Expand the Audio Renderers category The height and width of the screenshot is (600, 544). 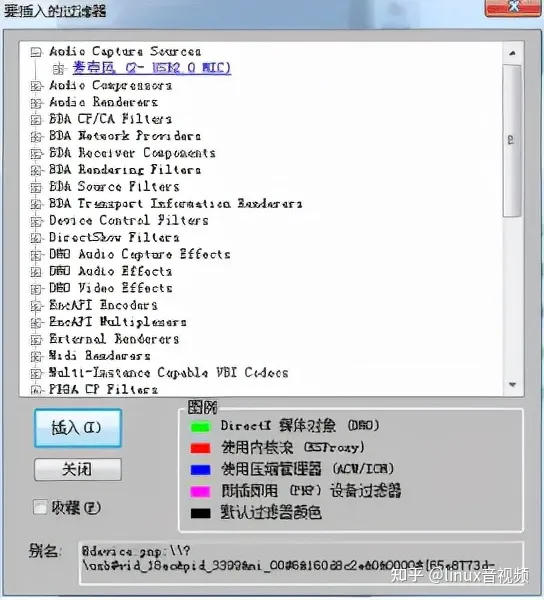[36, 103]
